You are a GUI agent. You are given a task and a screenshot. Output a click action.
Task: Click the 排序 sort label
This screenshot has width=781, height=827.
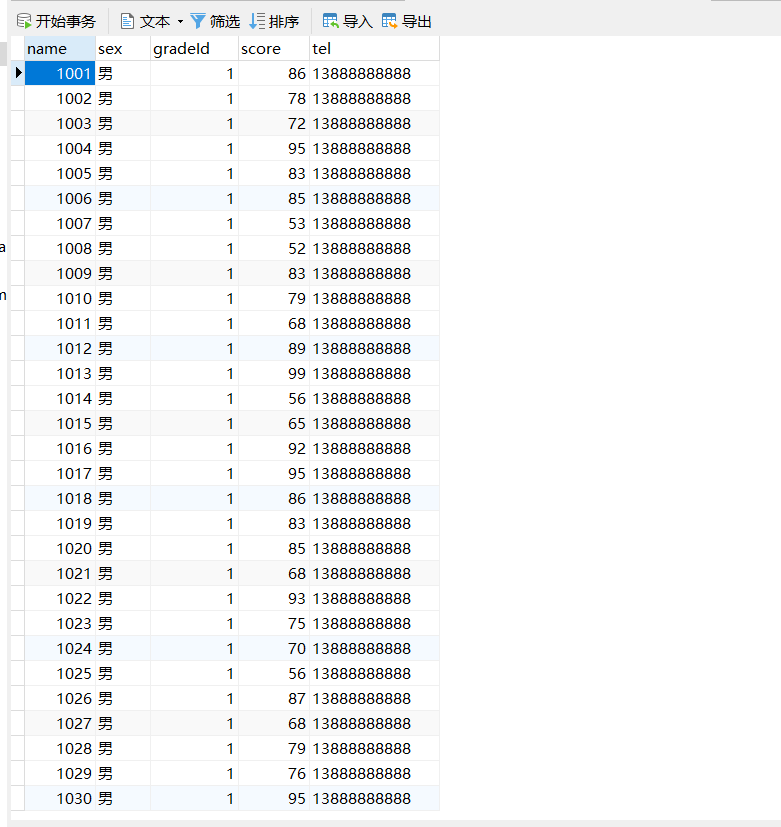click(284, 22)
